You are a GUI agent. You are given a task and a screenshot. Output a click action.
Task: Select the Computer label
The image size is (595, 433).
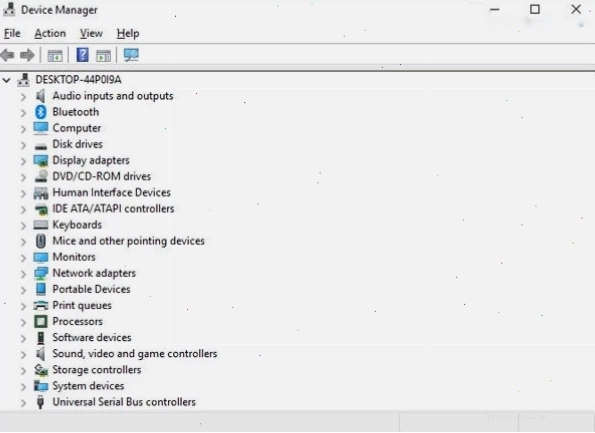click(77, 128)
